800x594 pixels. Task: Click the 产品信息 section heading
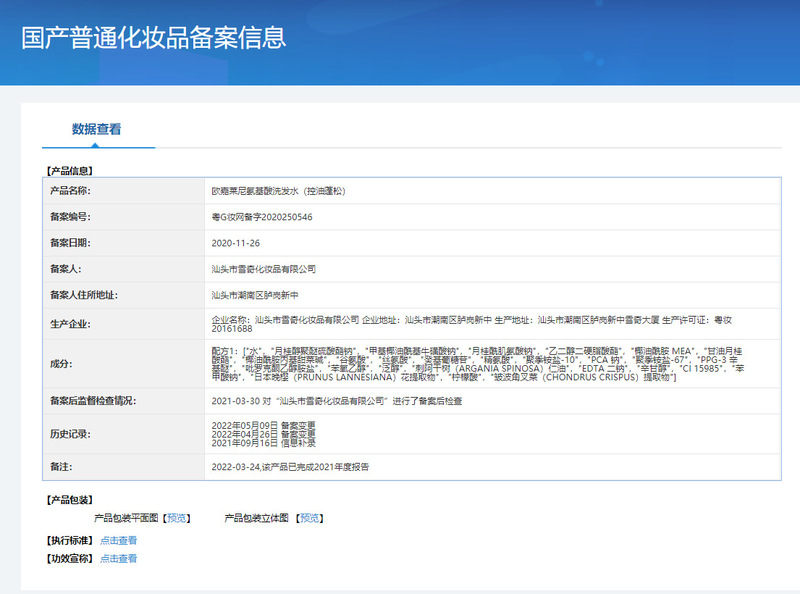(x=70, y=171)
